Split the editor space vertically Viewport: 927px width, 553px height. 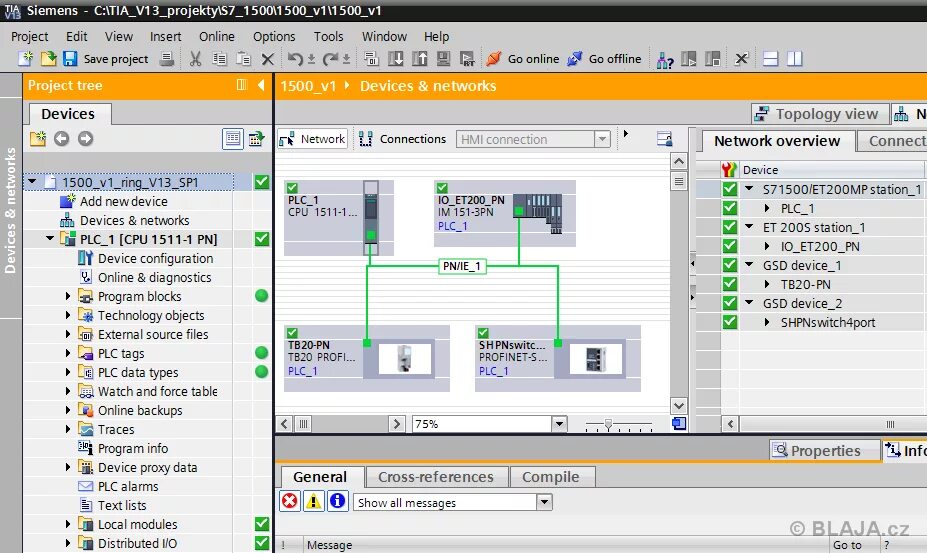795,59
